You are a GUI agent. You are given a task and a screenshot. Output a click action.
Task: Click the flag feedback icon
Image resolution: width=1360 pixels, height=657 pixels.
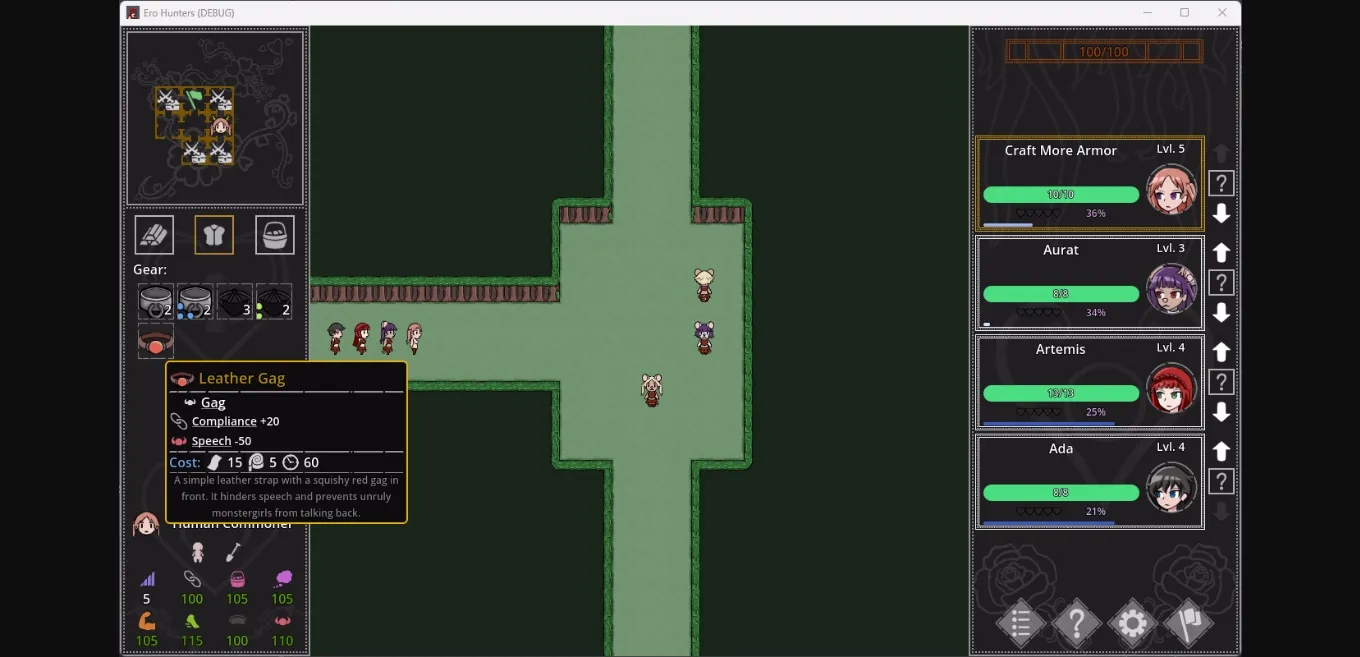click(x=1188, y=623)
